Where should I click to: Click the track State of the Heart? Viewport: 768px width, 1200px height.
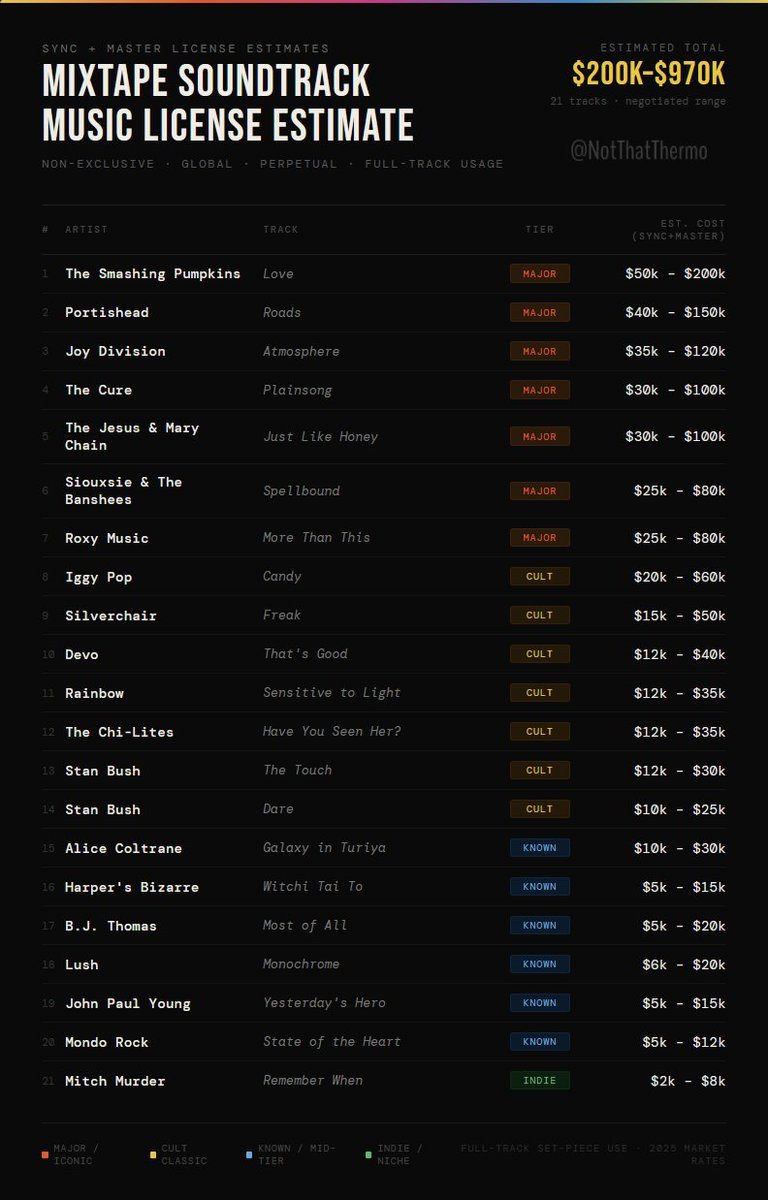point(332,1042)
